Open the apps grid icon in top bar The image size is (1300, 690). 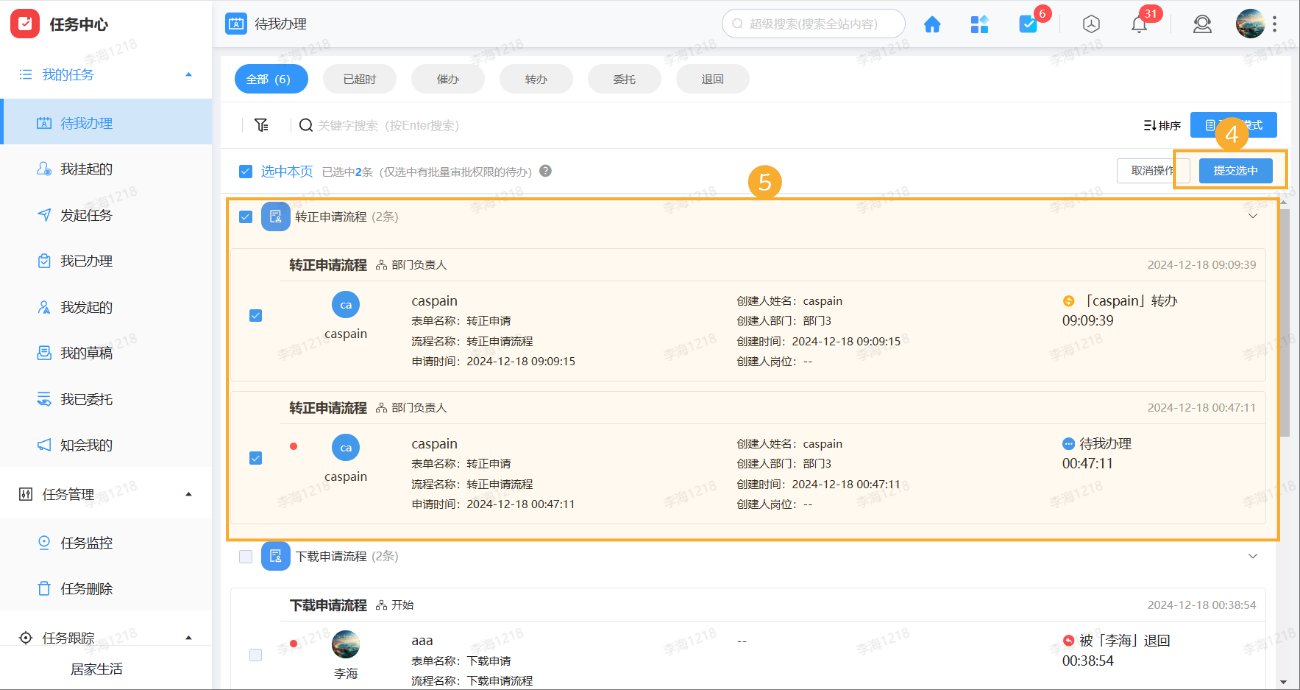click(979, 23)
